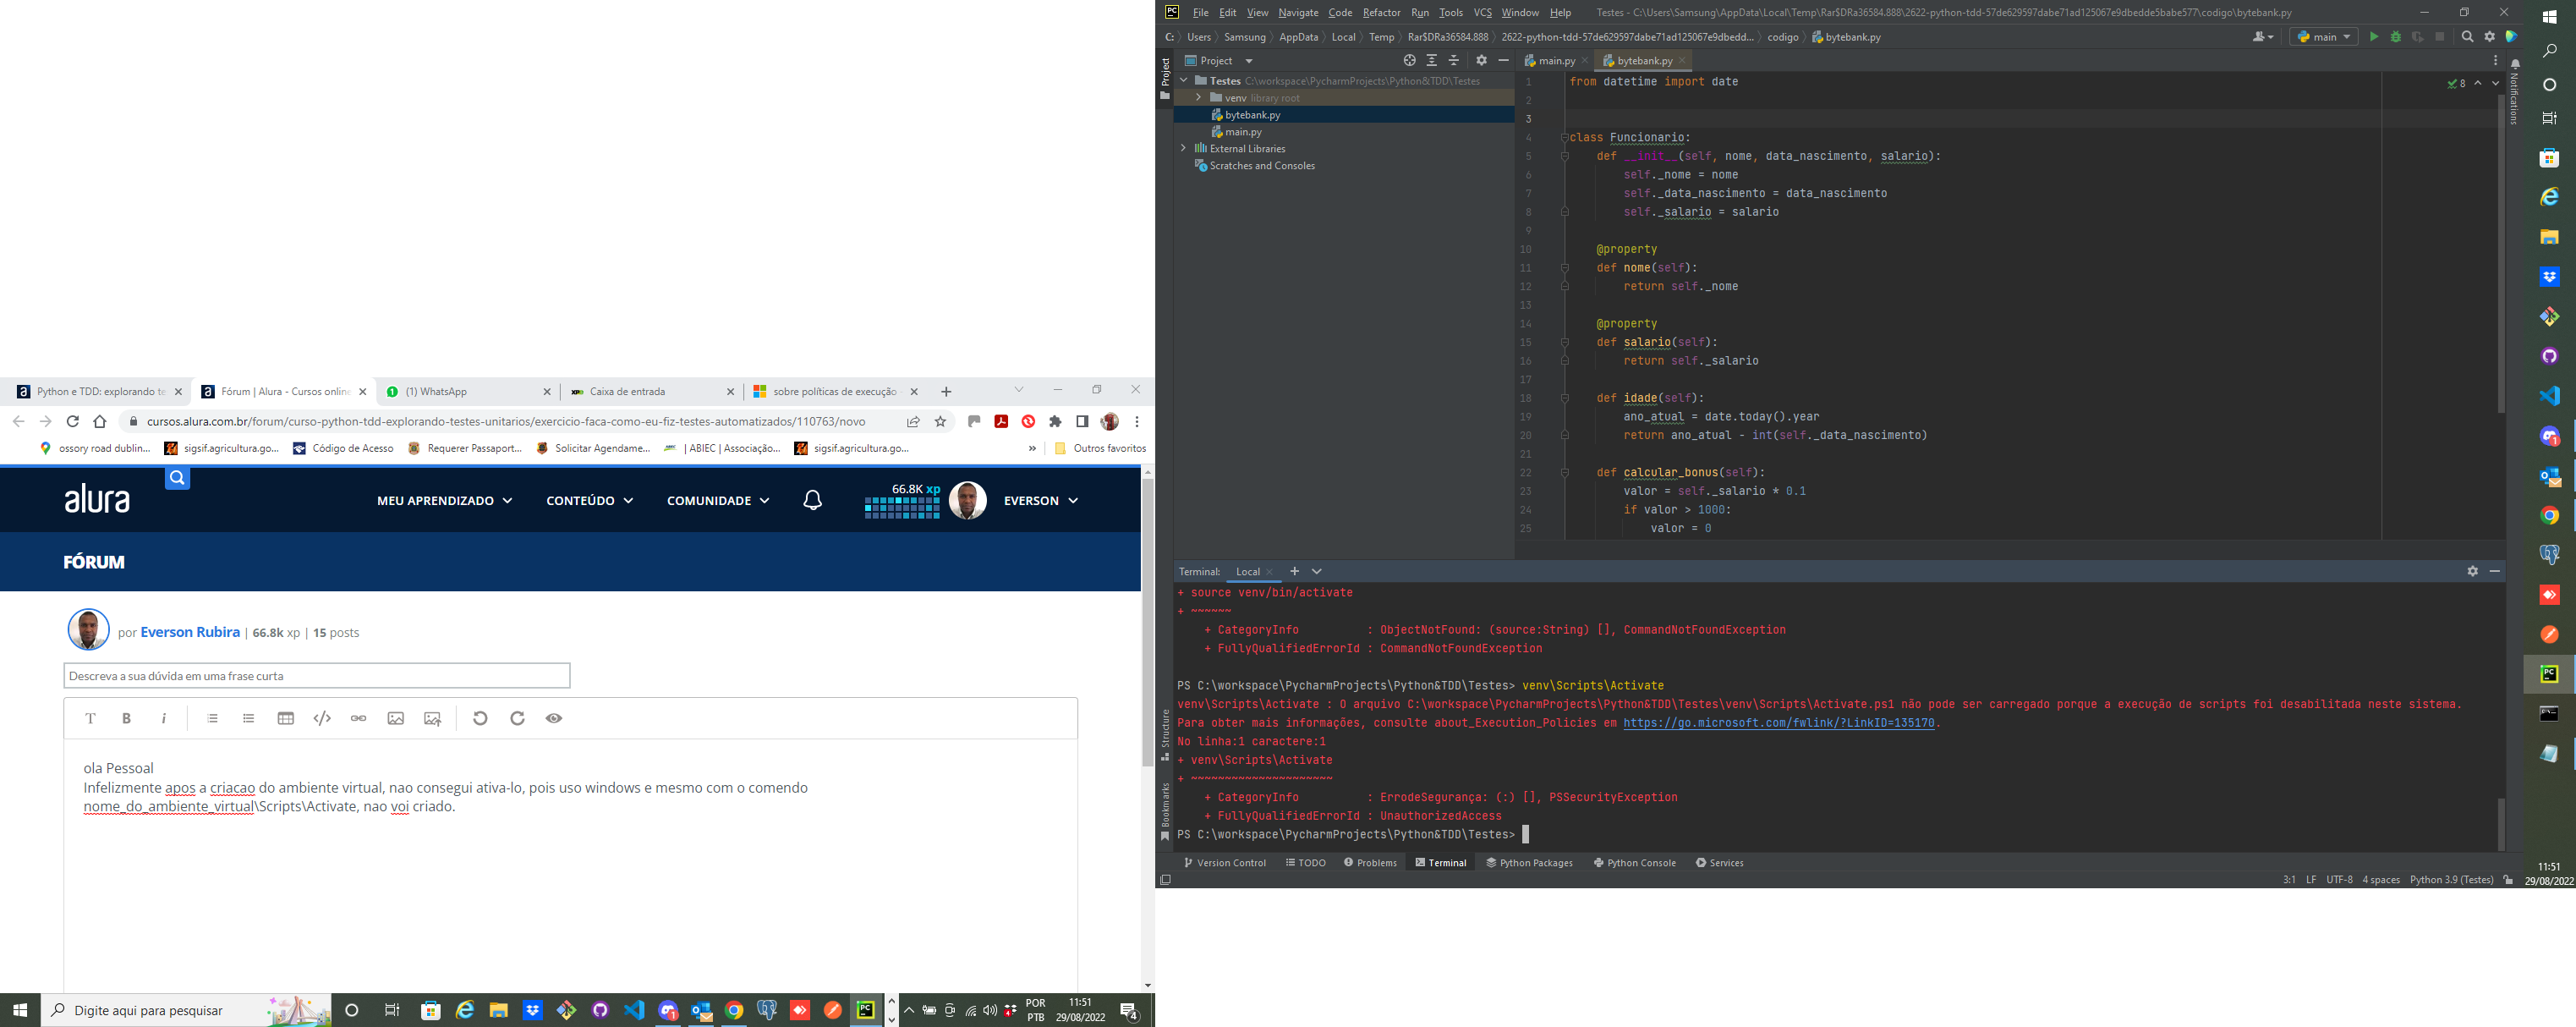The height and width of the screenshot is (1027, 2576).
Task: Toggle preview eye icon in forum editor
Action: (554, 718)
